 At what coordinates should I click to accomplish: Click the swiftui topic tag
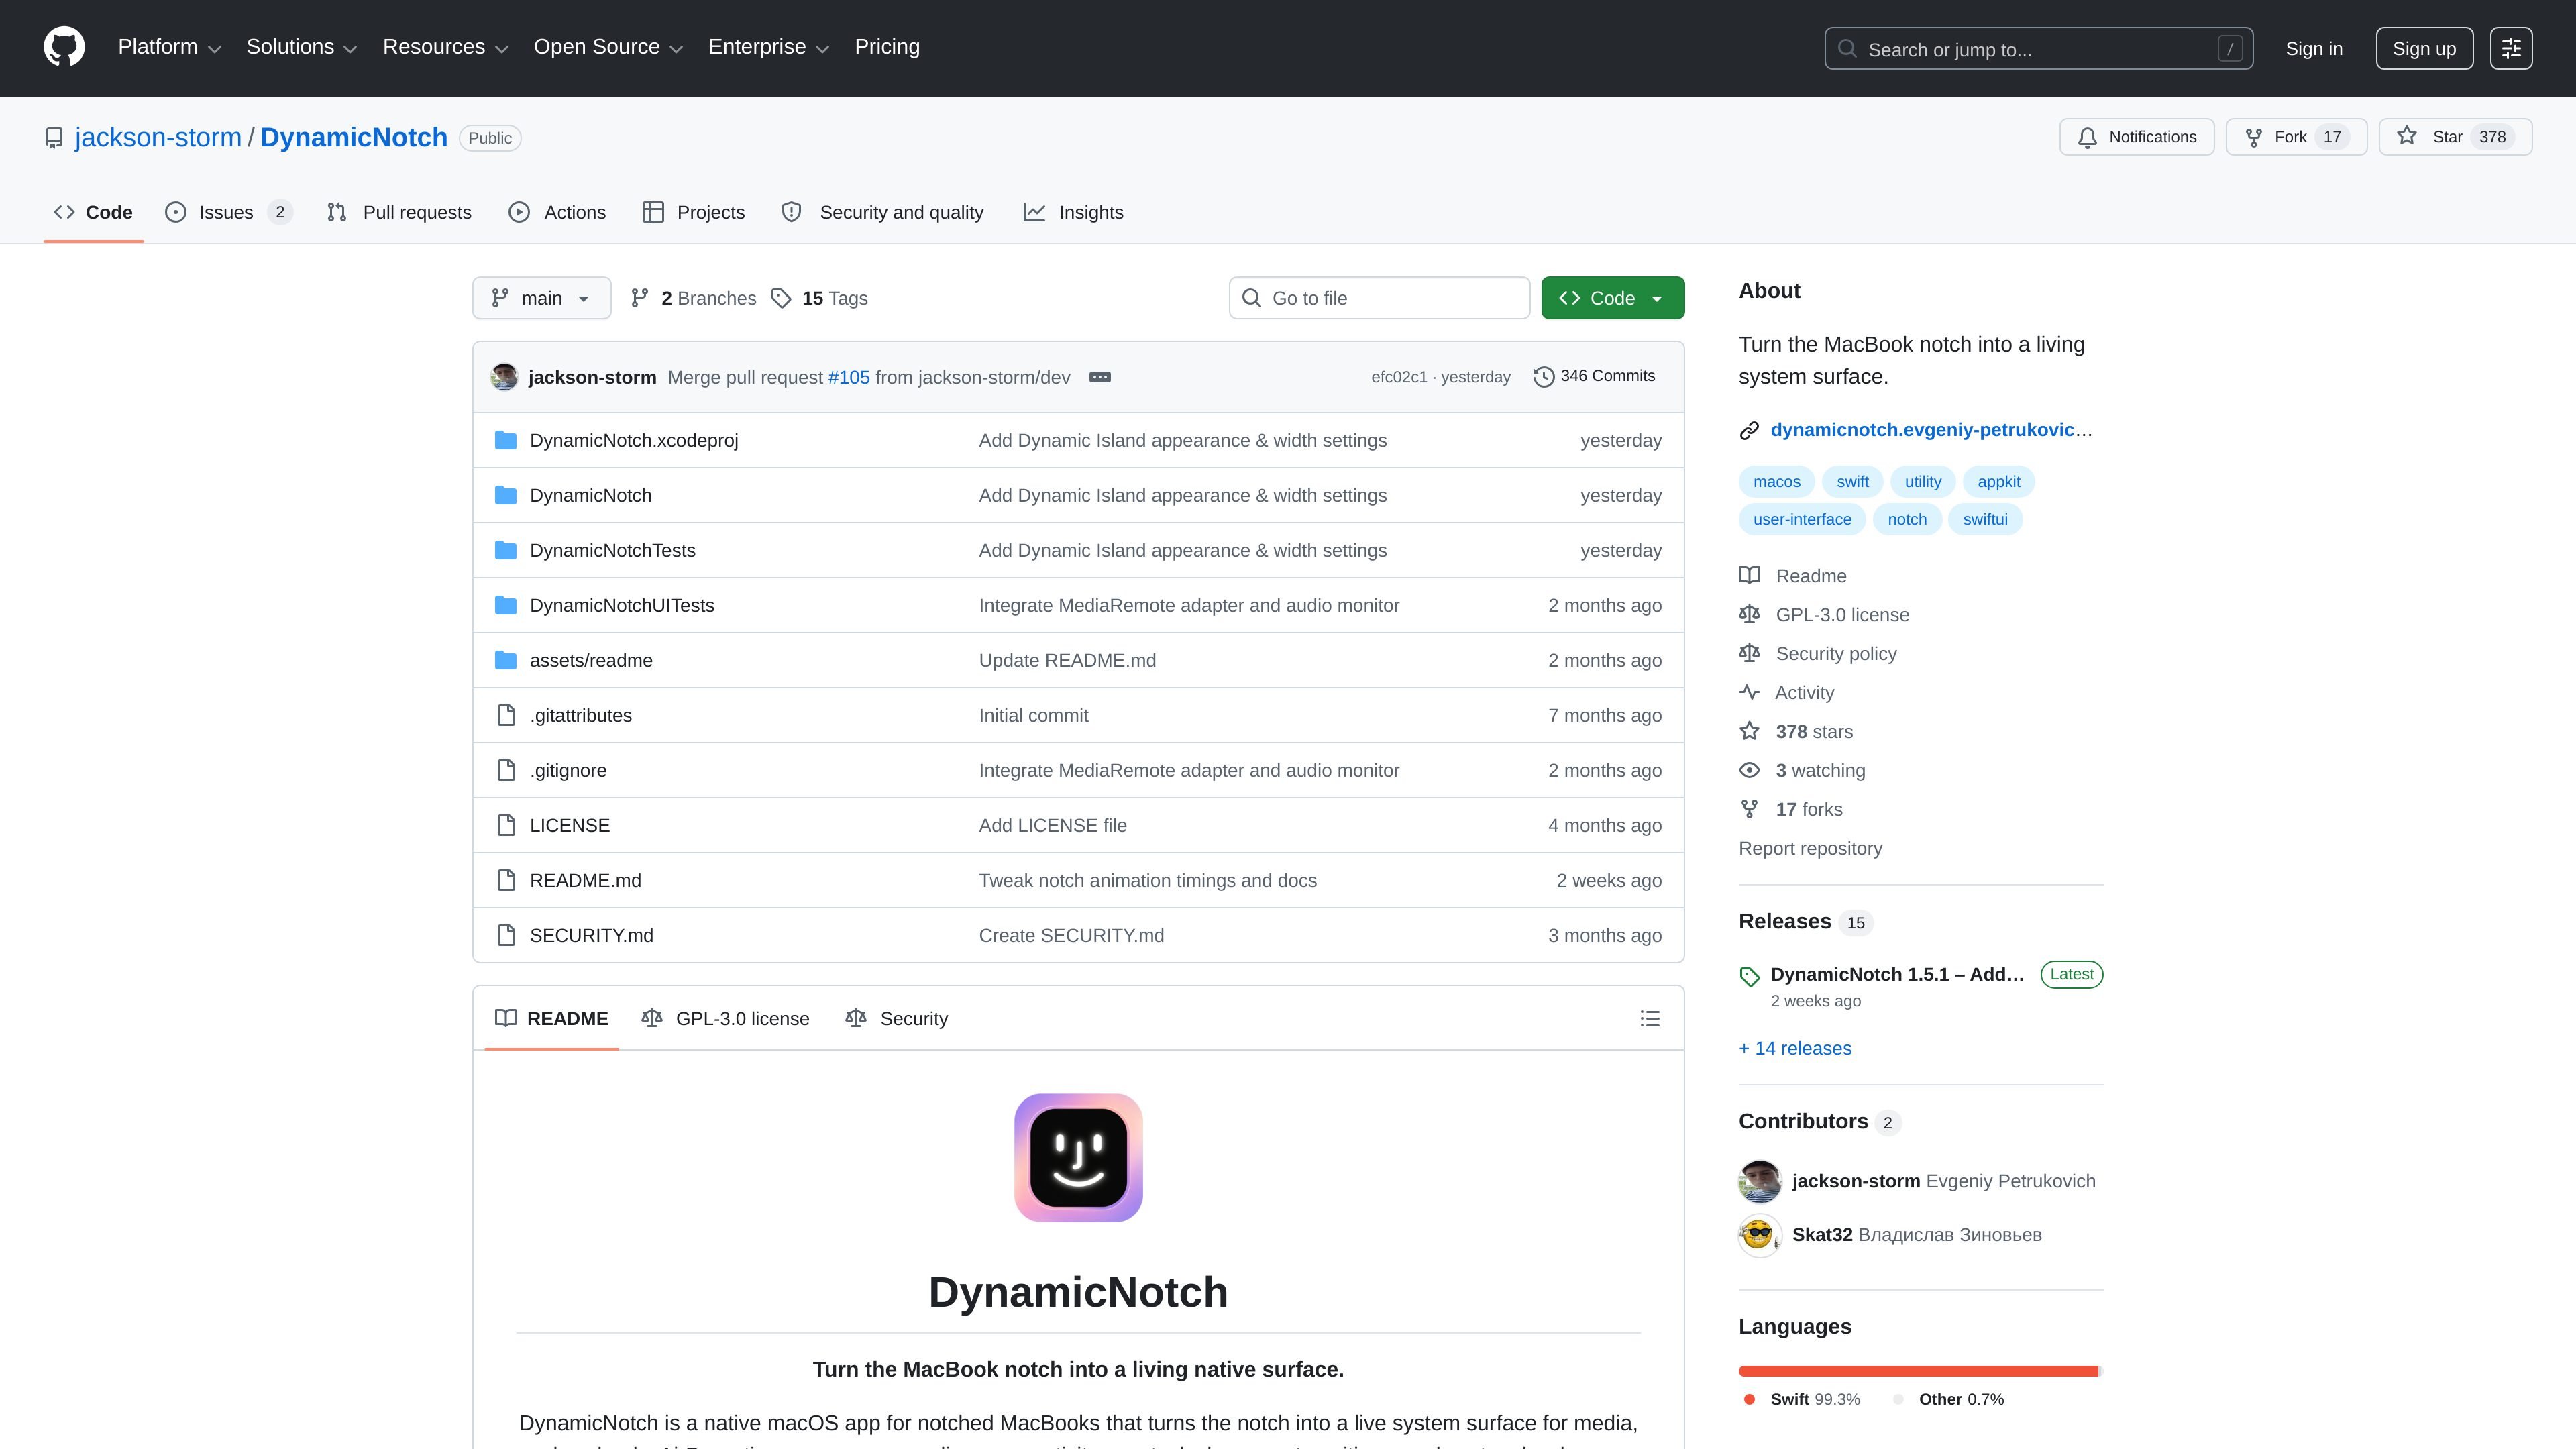click(x=1985, y=519)
